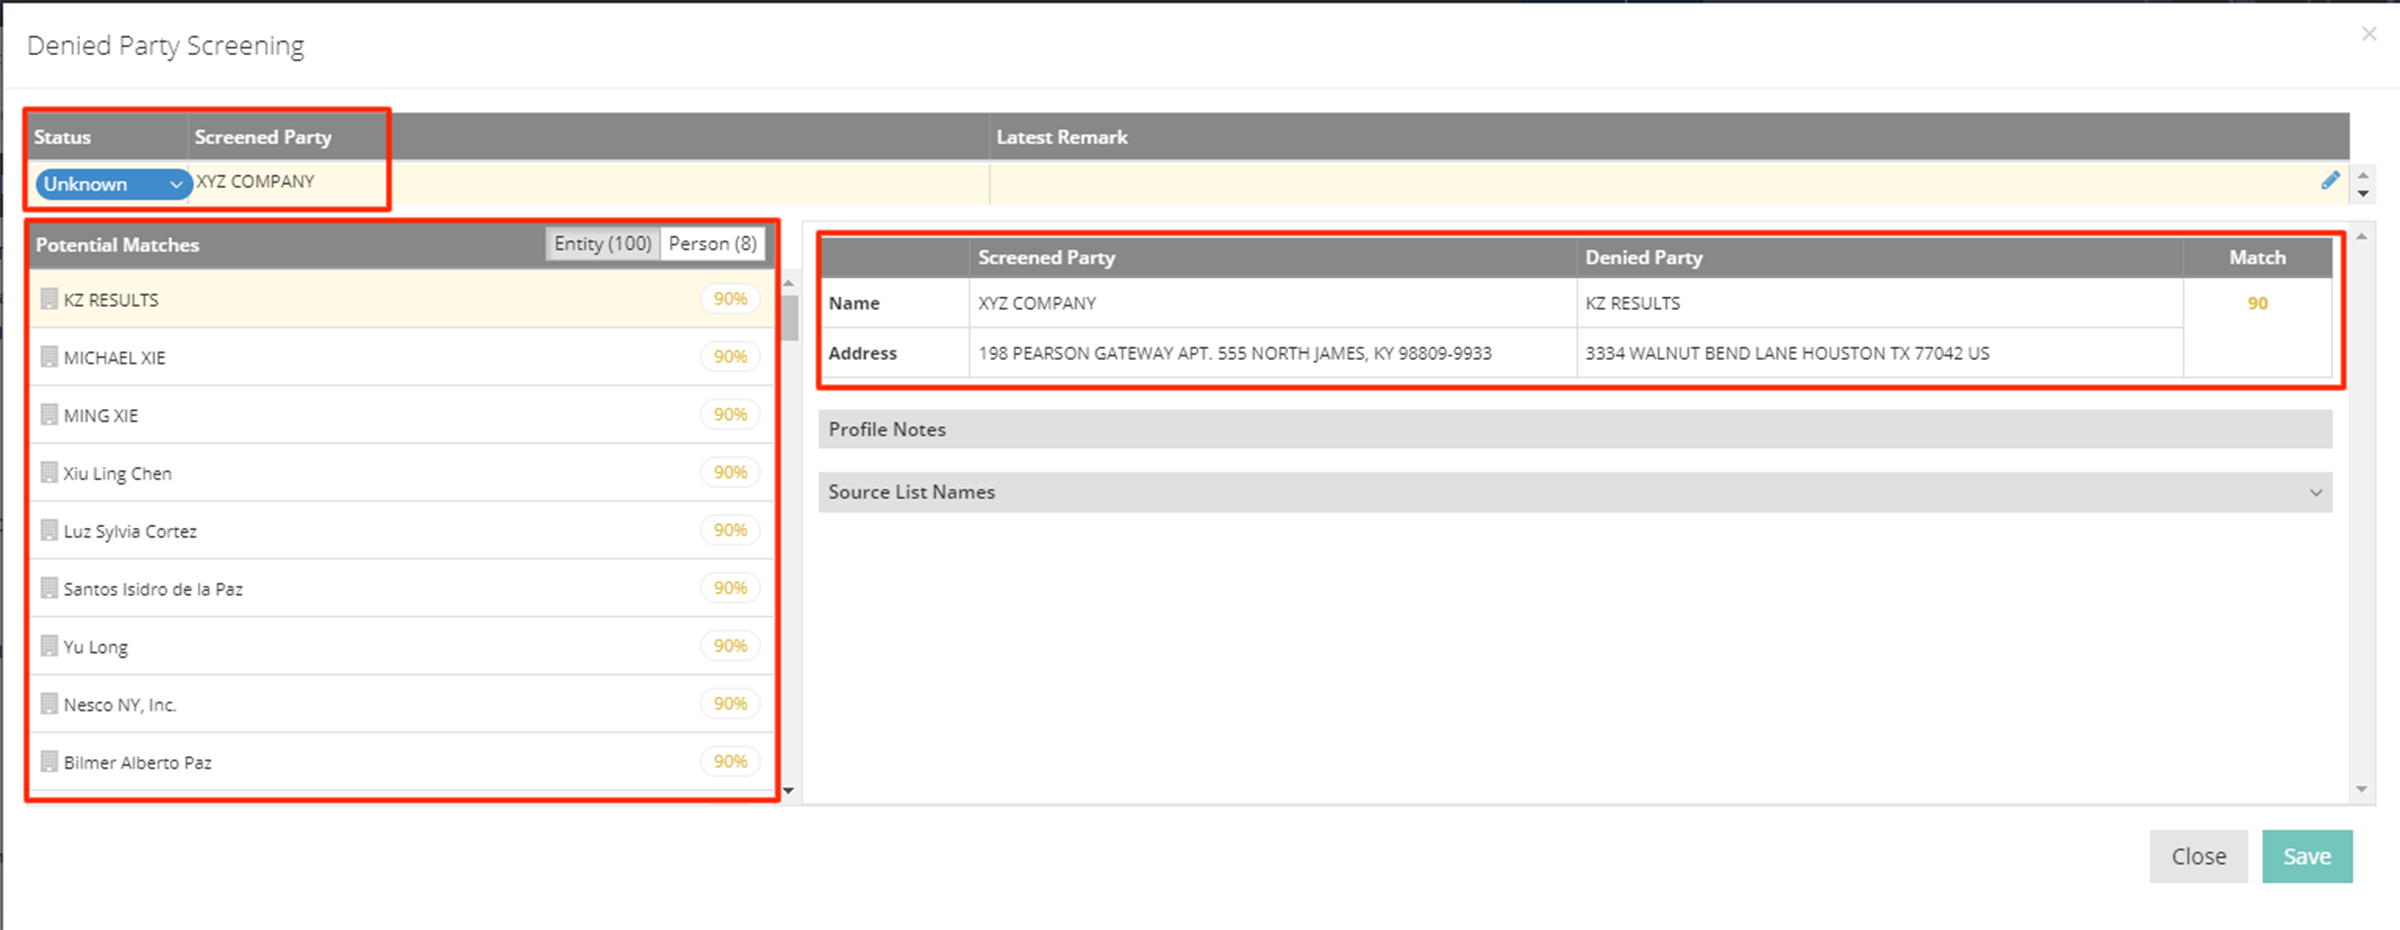Click the Latest Remark field

click(x=1650, y=184)
